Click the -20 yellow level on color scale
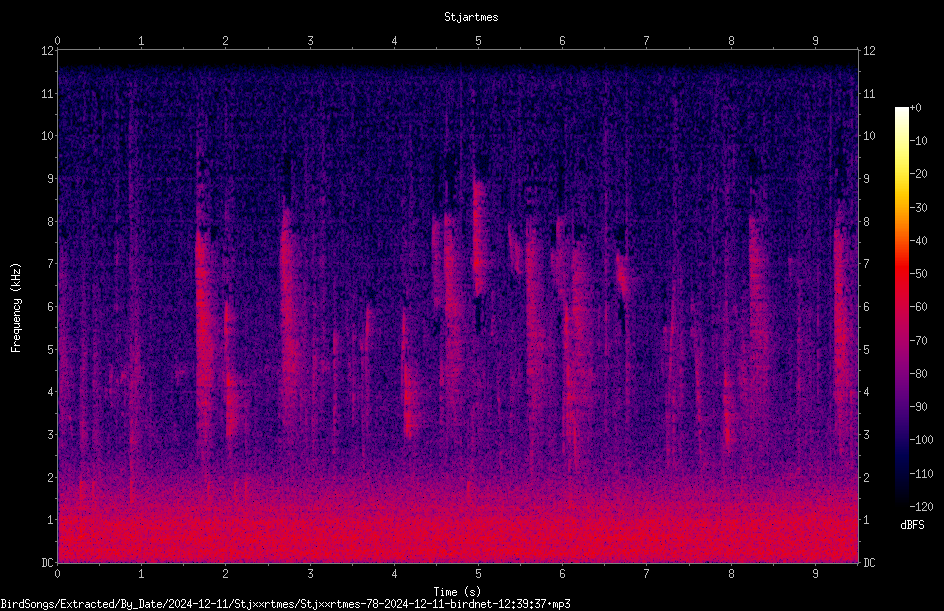 point(918,174)
